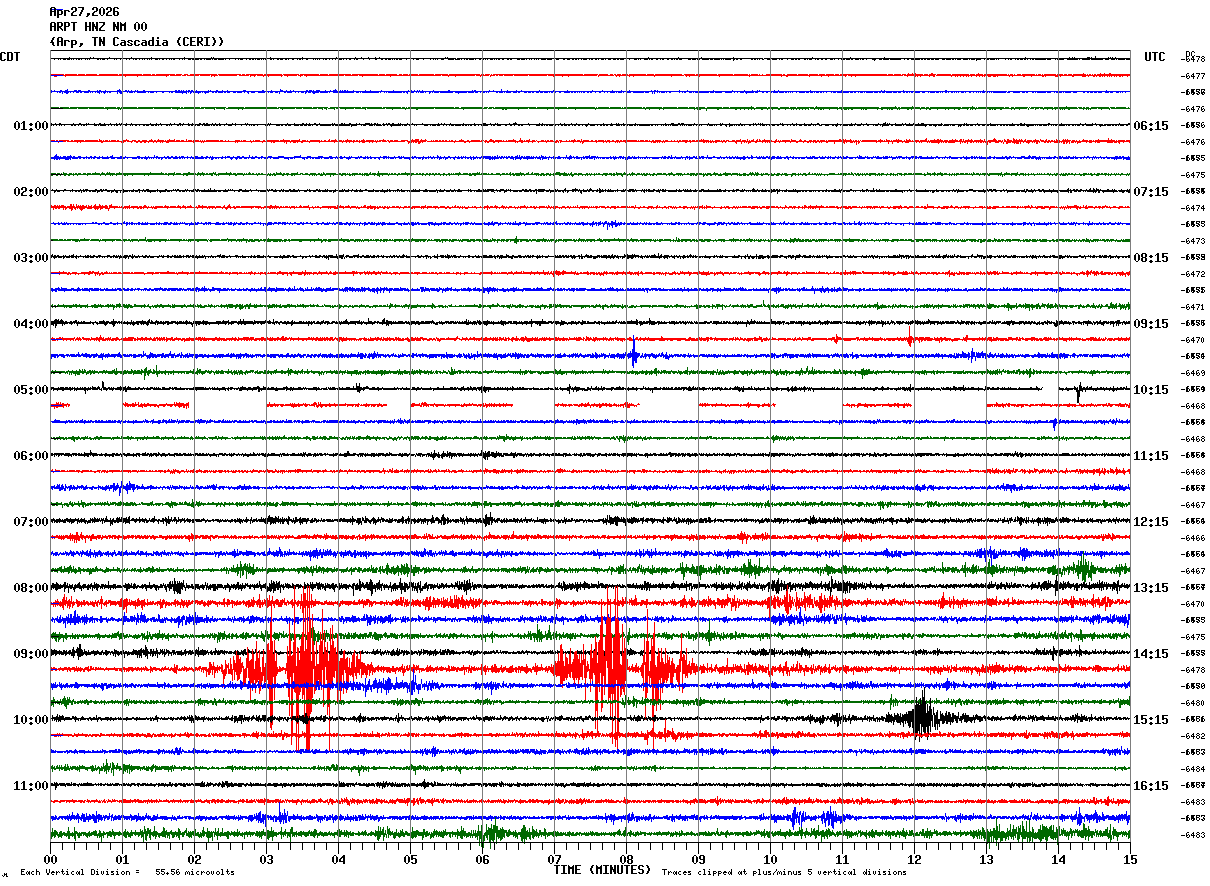Click minute 04 on the time axis
The image size is (1210, 886).
tap(338, 859)
